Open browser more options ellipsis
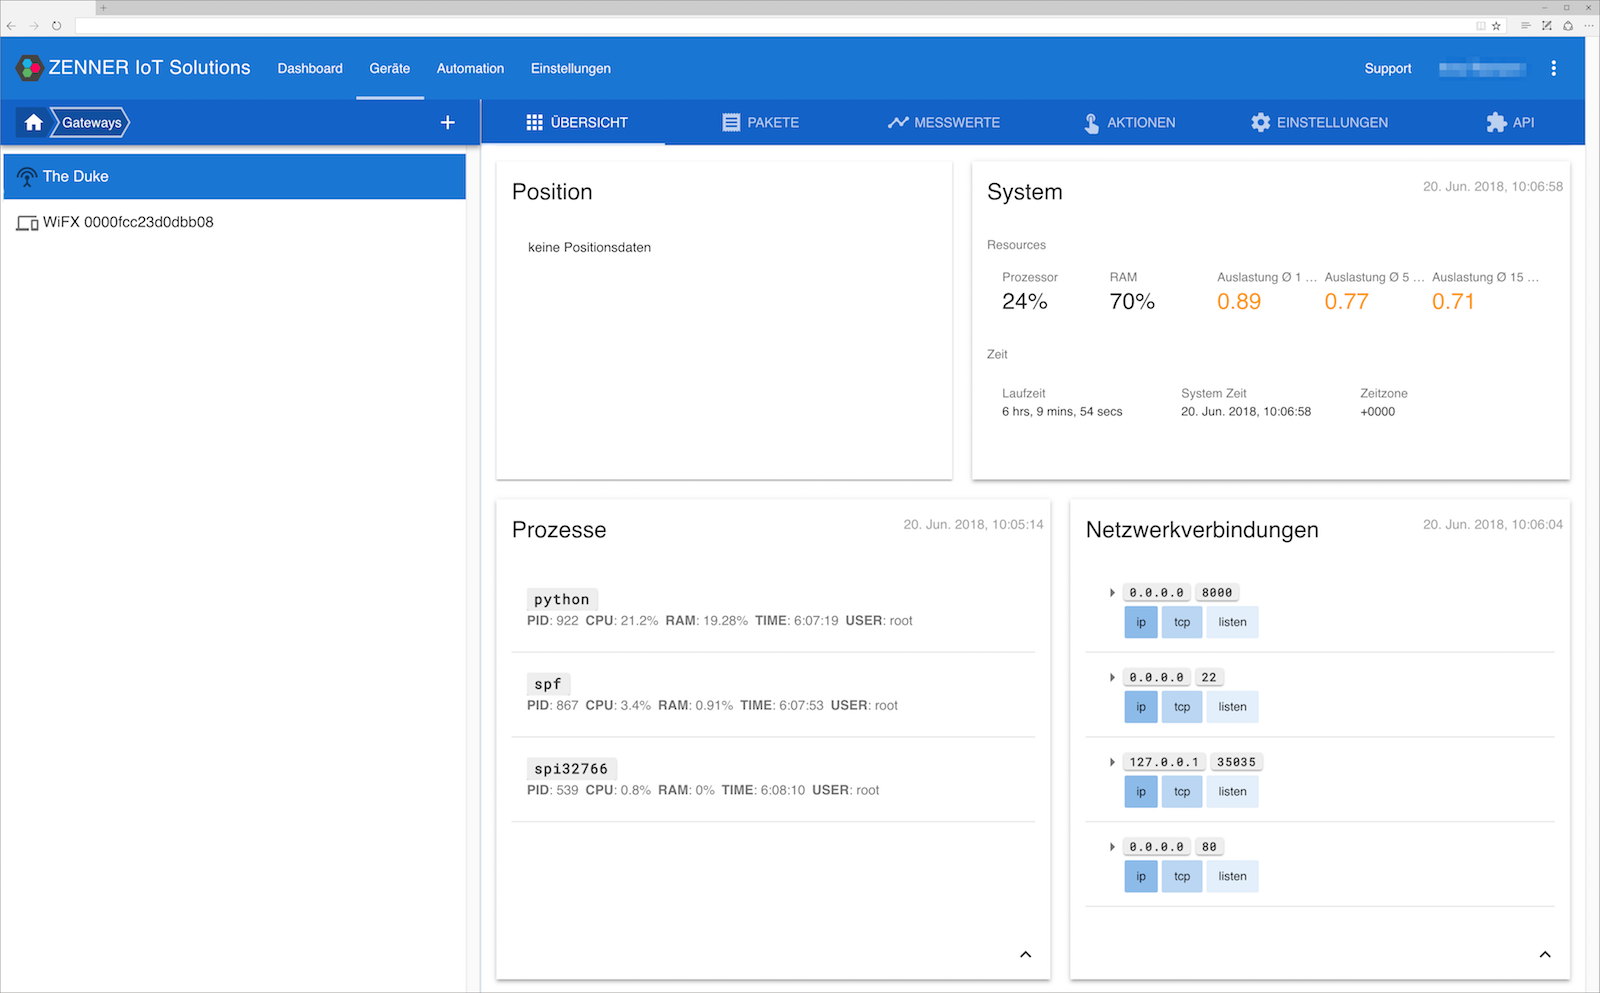The width and height of the screenshot is (1600, 993). [x=1589, y=26]
